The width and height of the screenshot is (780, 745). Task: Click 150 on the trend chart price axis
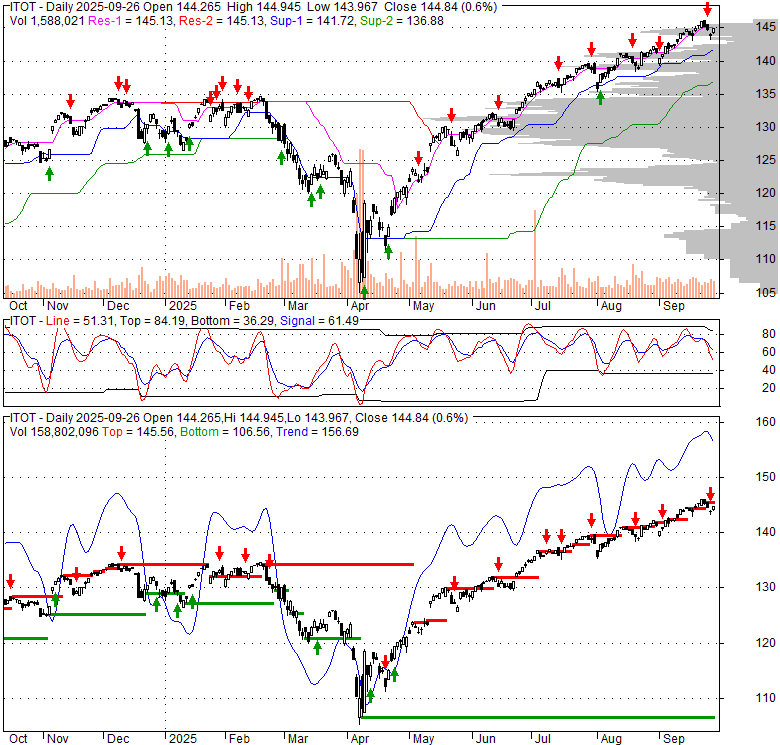coord(766,477)
